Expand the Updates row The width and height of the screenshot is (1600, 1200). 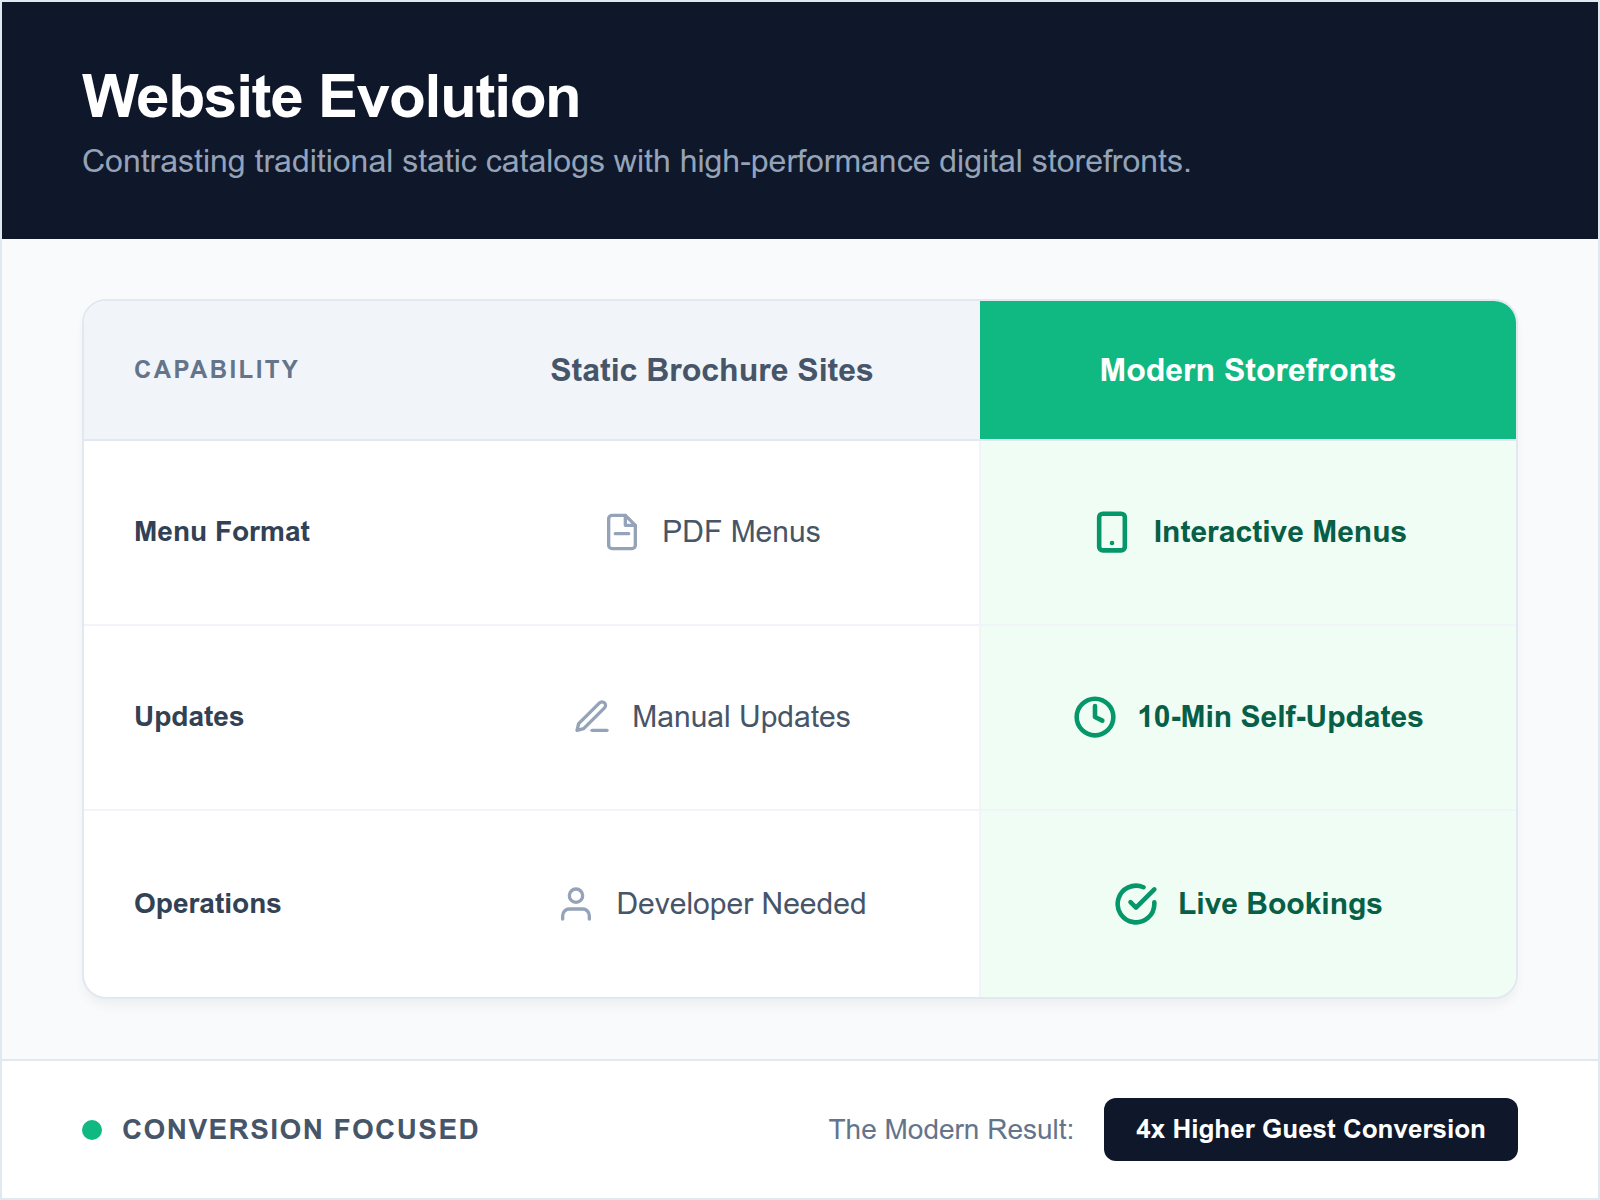coord(189,717)
